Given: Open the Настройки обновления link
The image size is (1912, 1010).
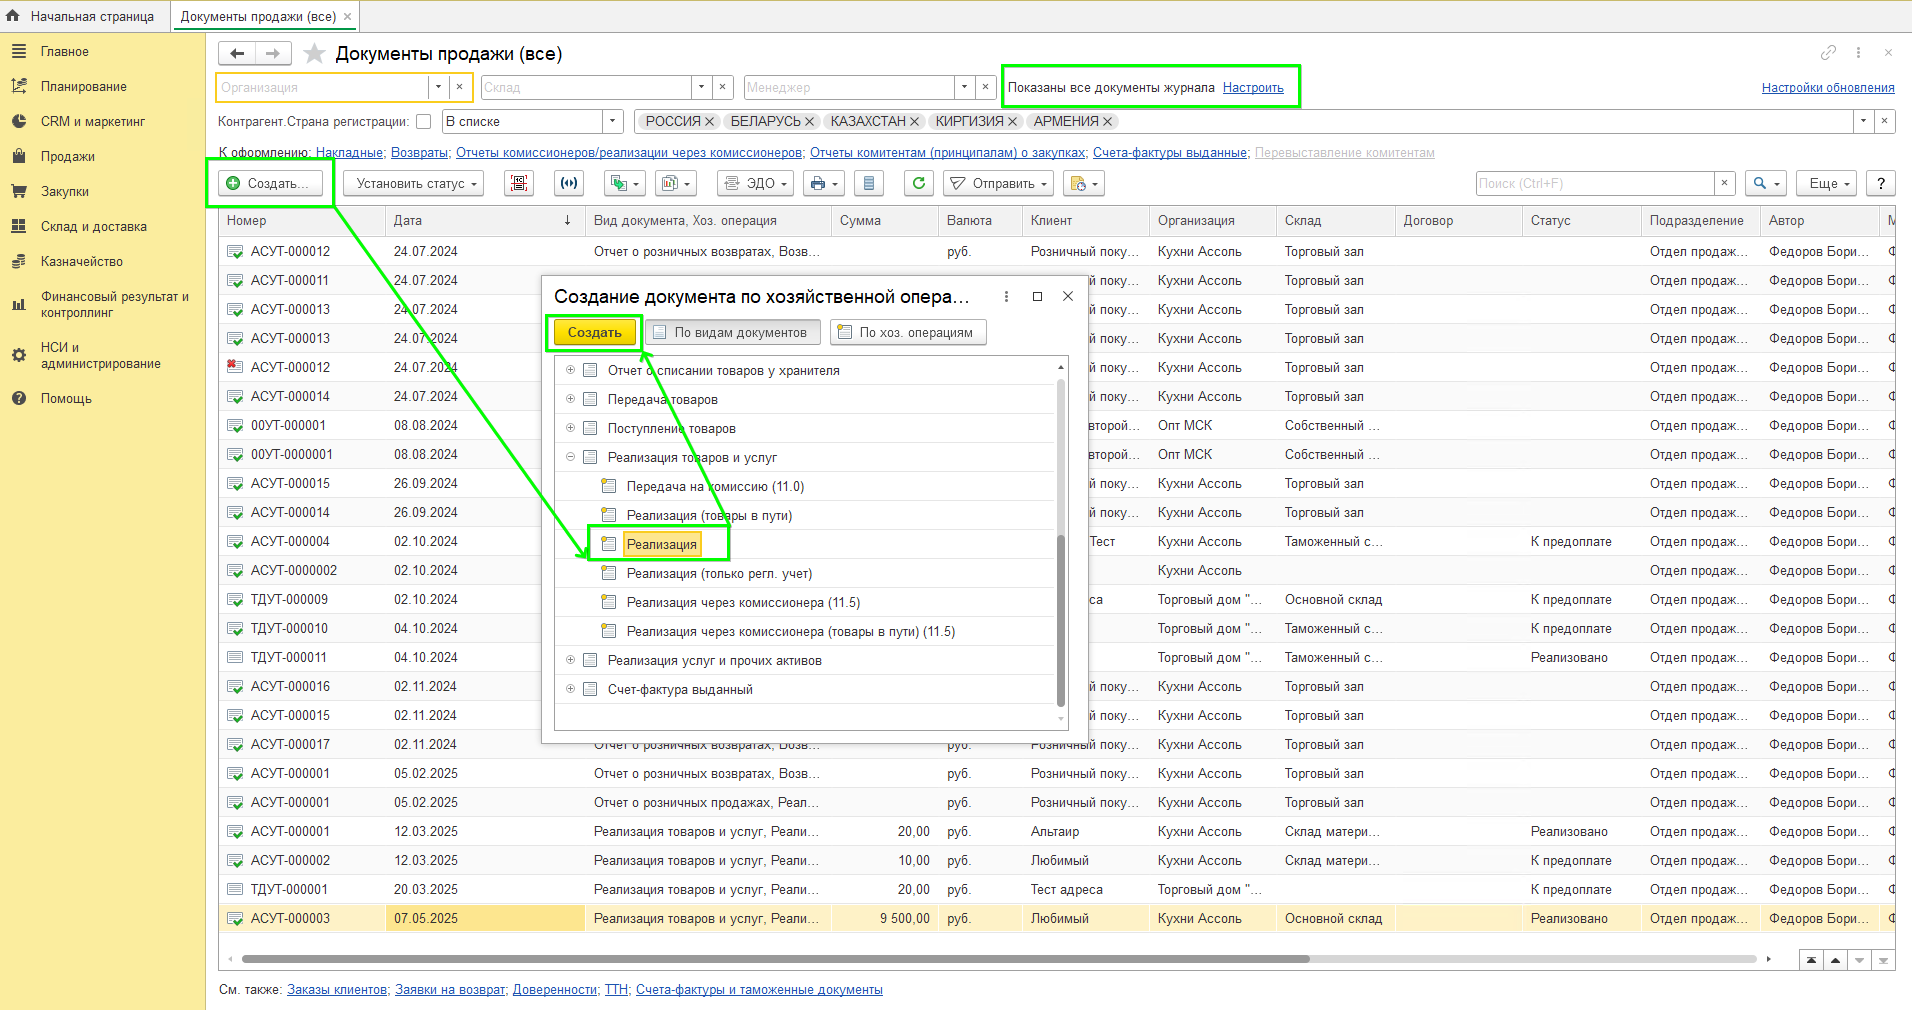Looking at the screenshot, I should pos(1828,87).
